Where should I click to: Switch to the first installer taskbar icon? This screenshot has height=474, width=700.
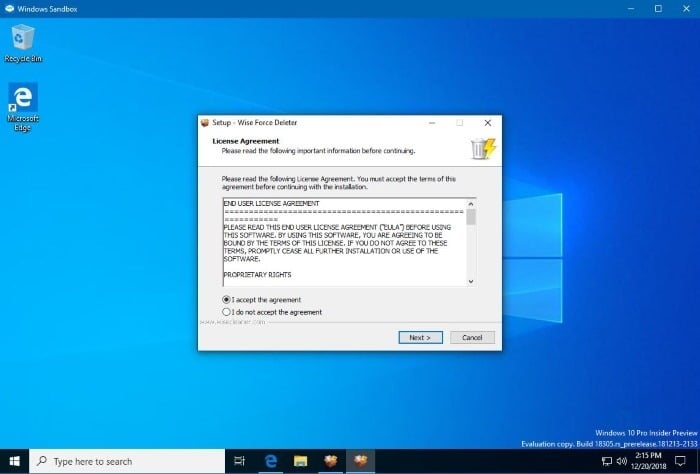click(331, 461)
